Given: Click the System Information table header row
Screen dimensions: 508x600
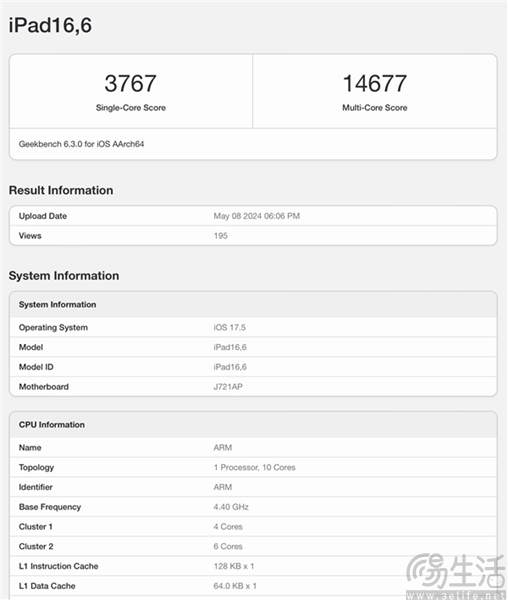Looking at the screenshot, I should (x=253, y=305).
